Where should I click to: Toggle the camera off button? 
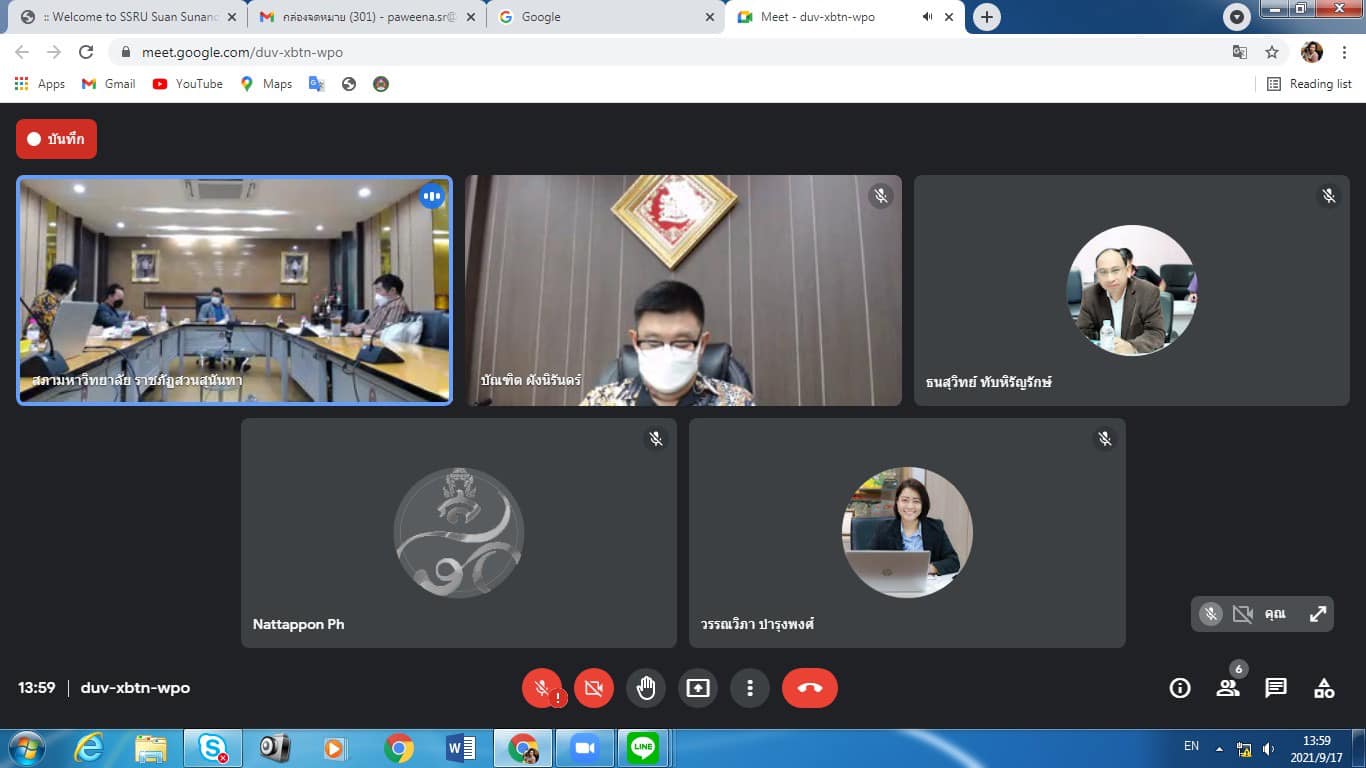594,688
